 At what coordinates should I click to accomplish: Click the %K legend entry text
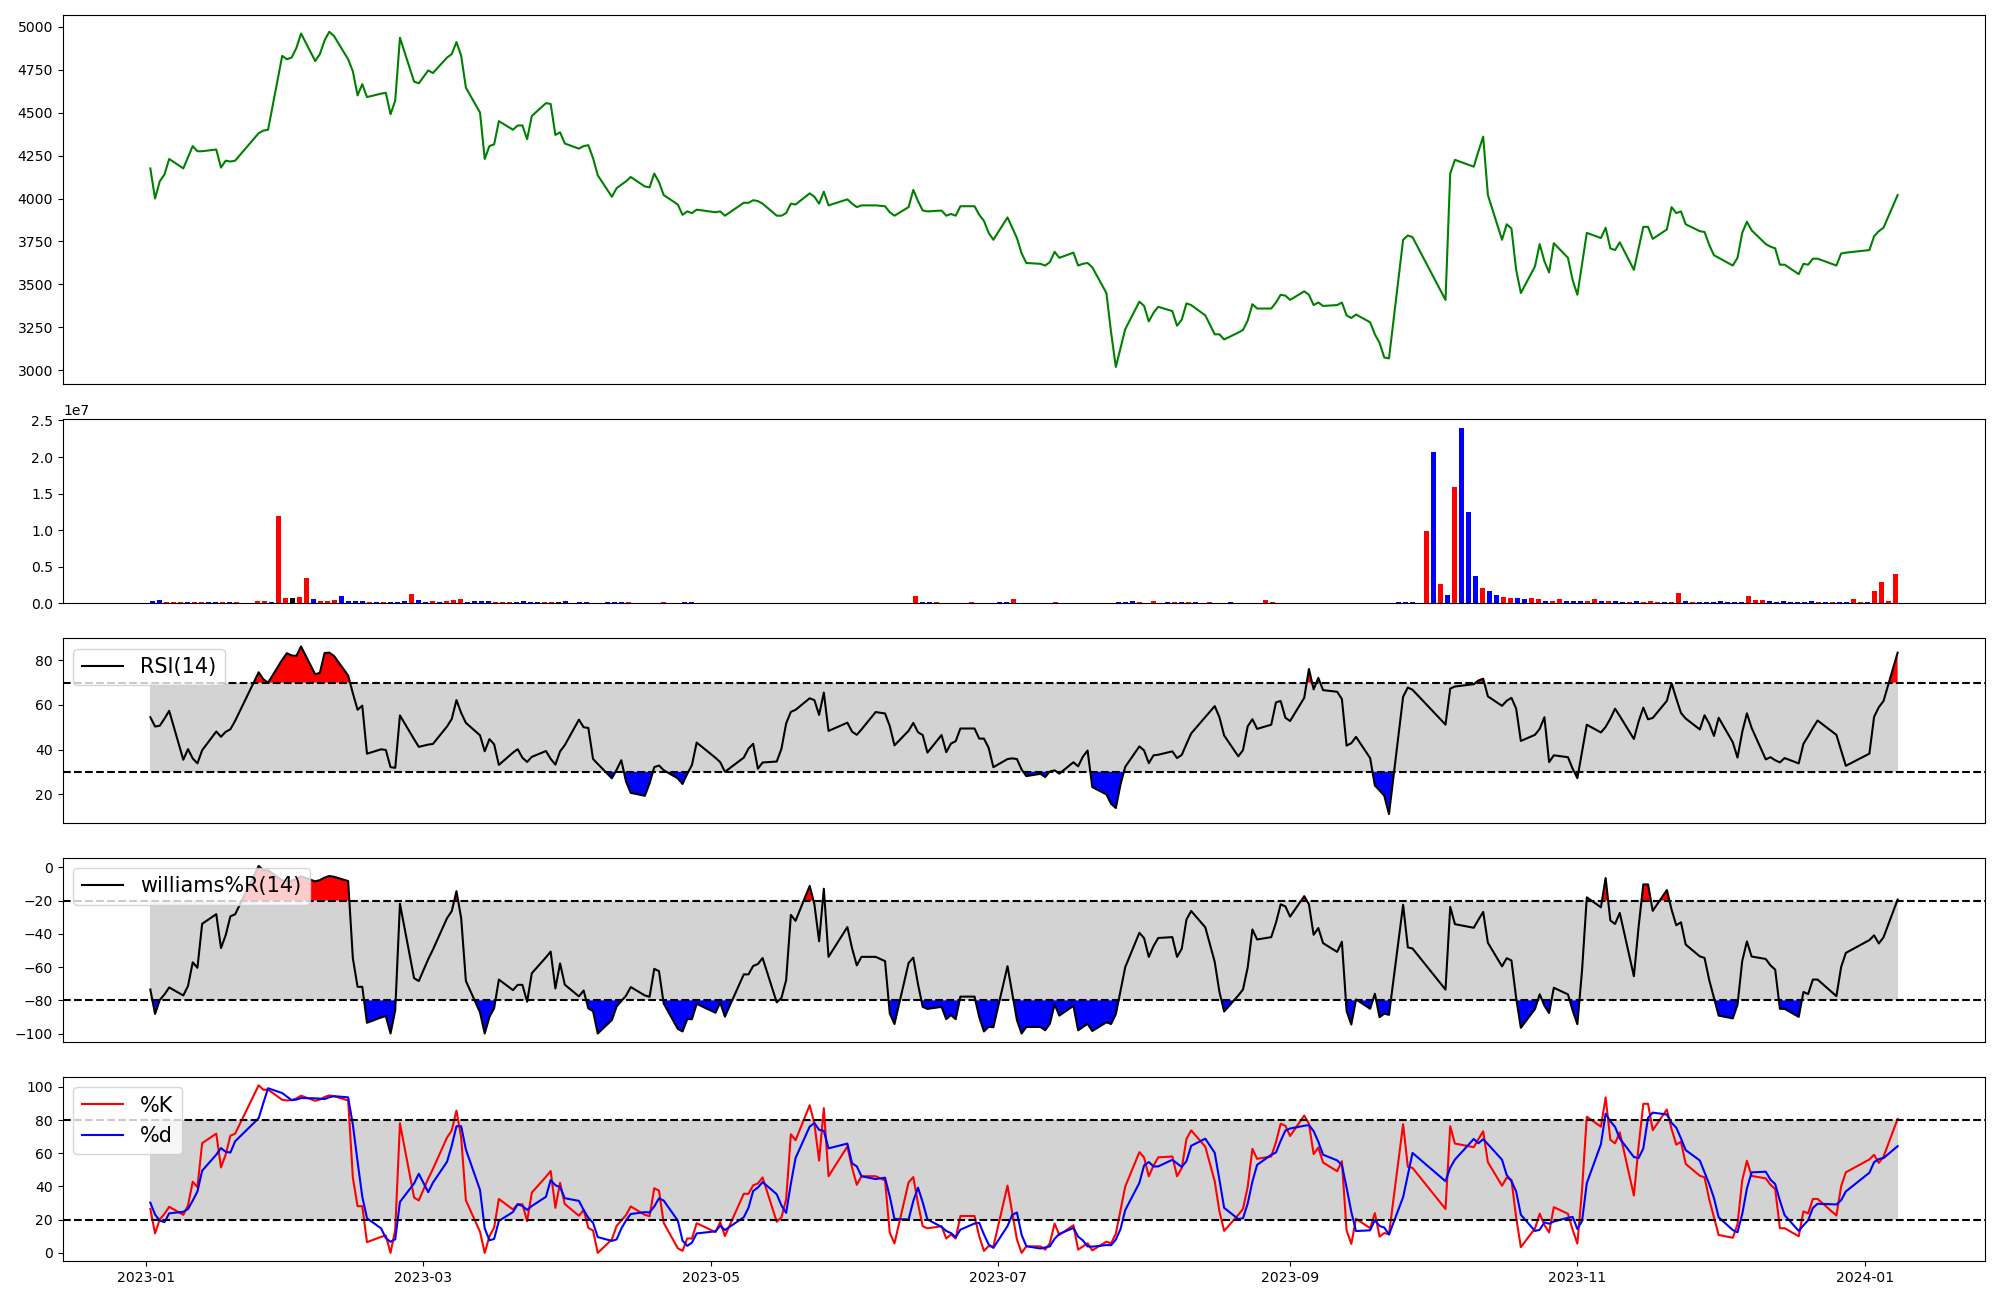[x=156, y=1105]
